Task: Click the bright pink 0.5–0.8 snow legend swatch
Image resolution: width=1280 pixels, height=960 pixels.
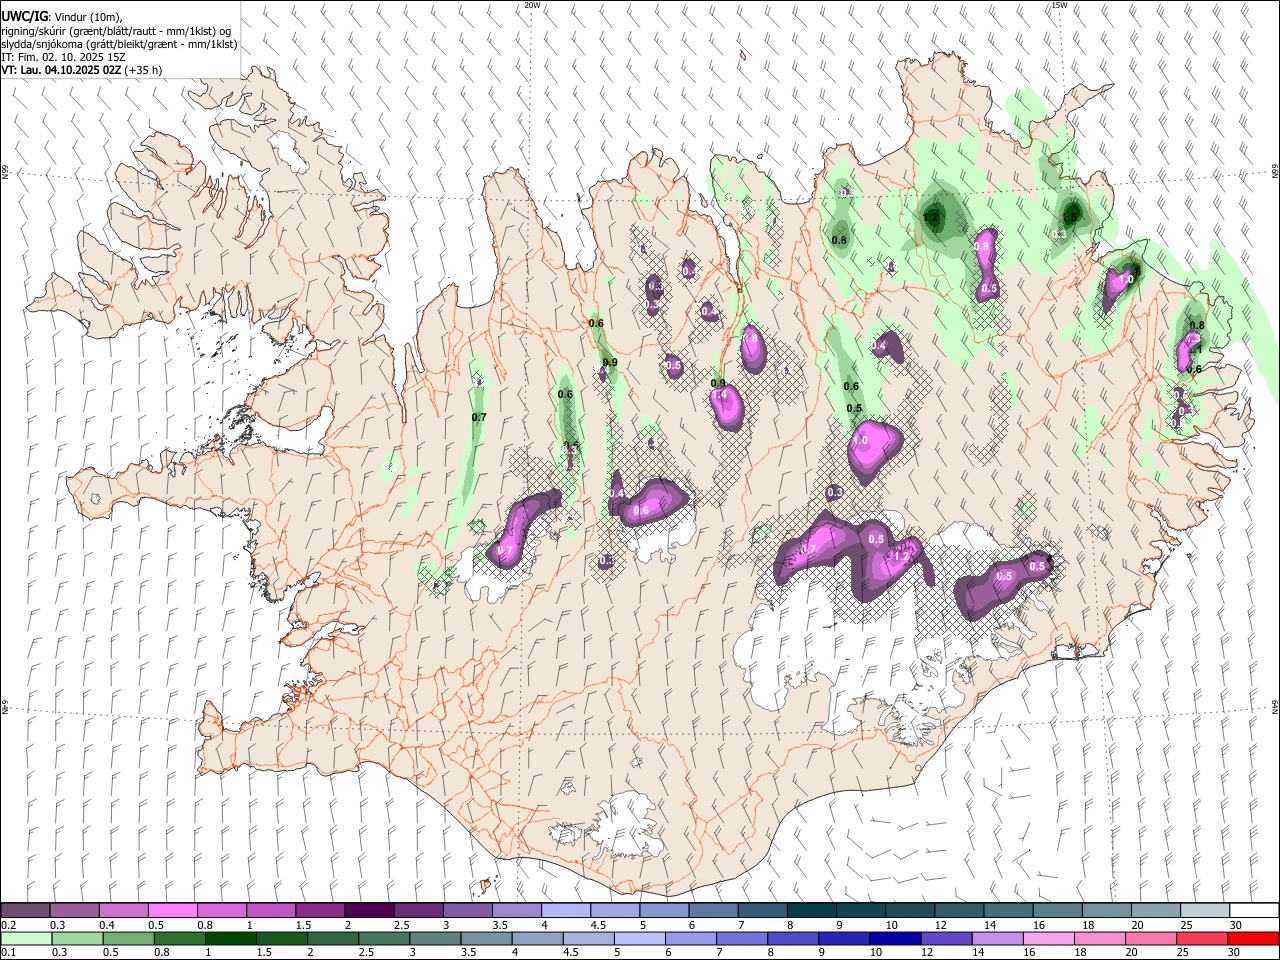Action: [x=173, y=911]
